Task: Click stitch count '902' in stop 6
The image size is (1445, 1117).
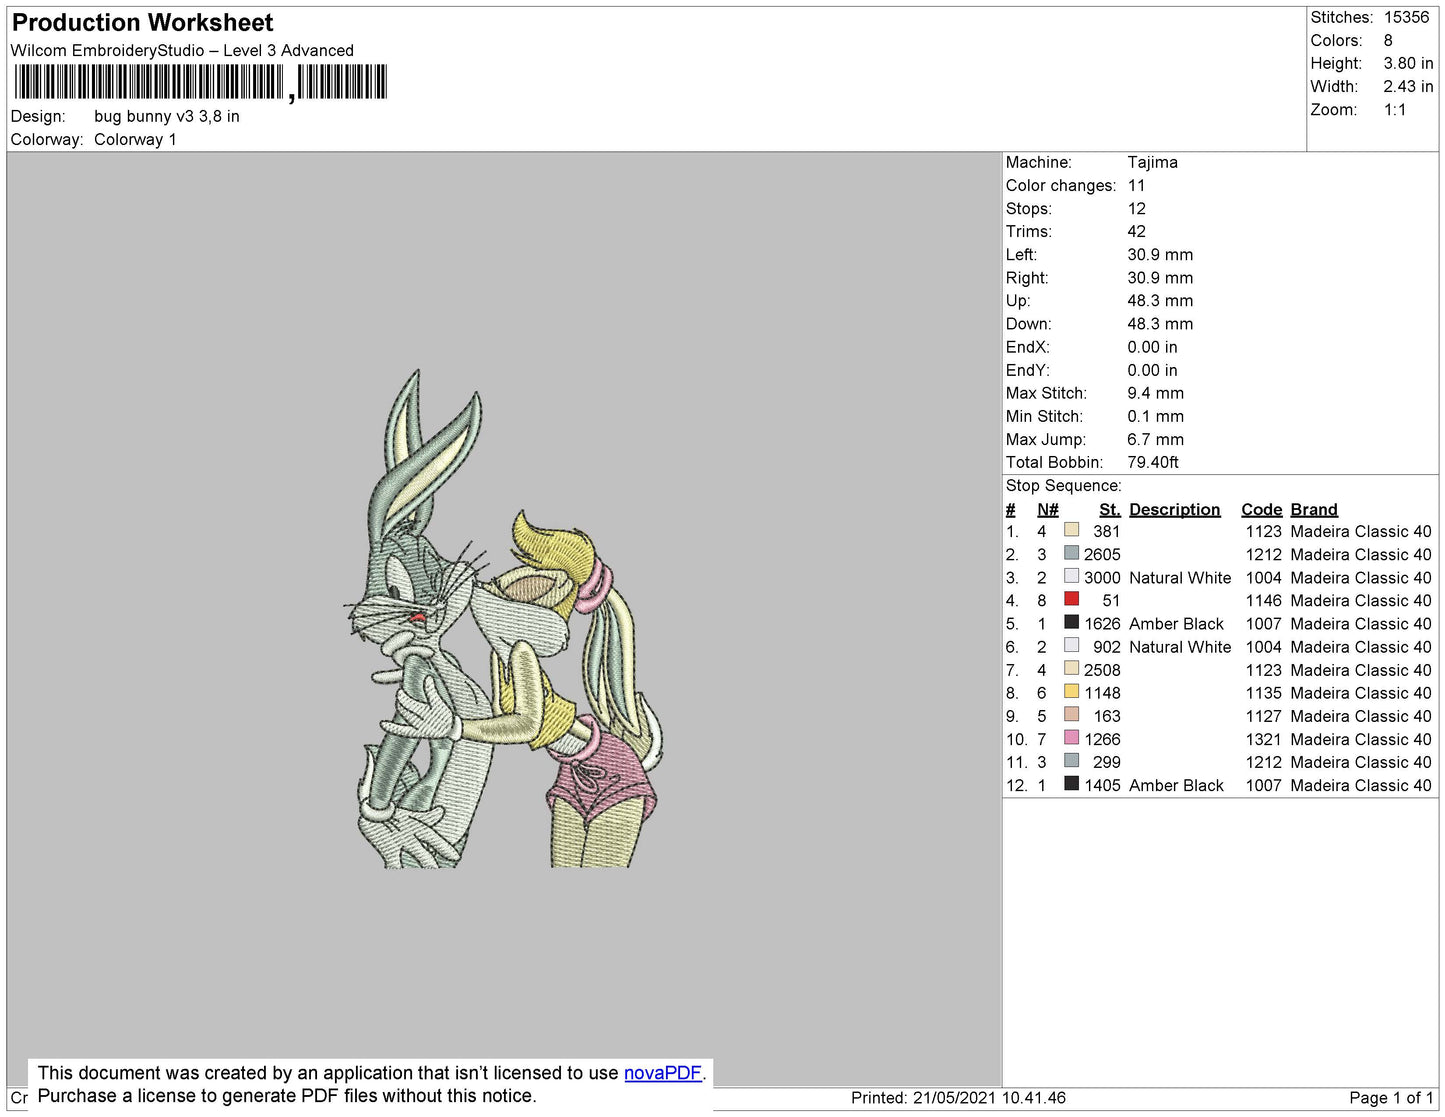Action: [x=1107, y=646]
